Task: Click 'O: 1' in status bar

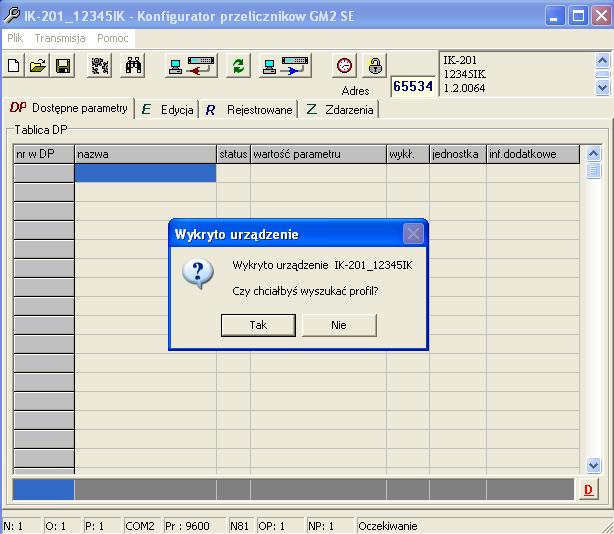Action: (x=56, y=526)
